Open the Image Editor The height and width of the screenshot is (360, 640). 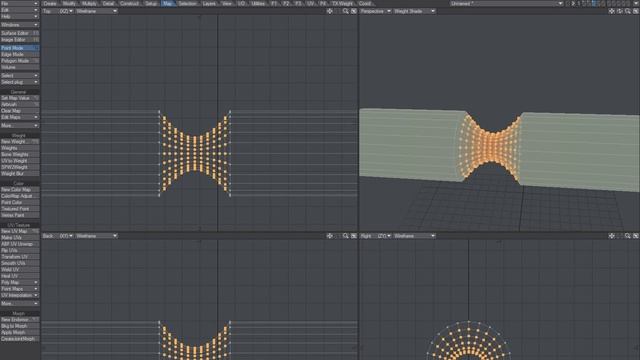pos(20,40)
